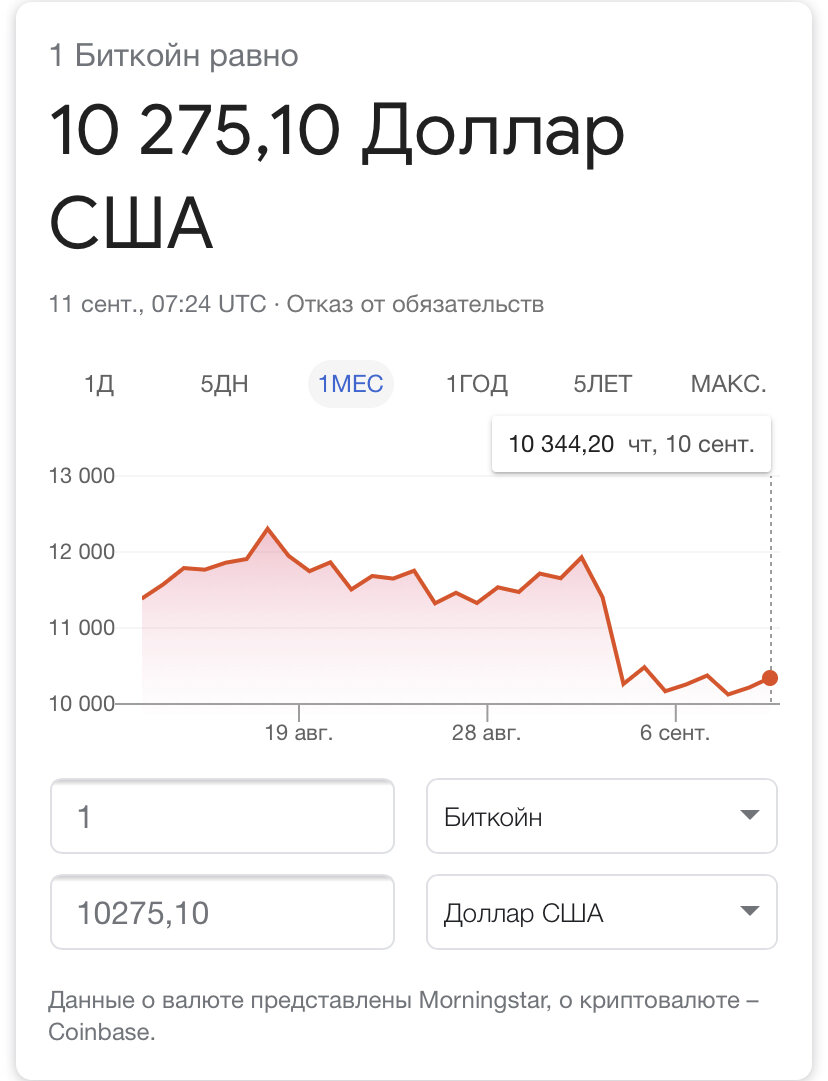The width and height of the screenshot is (828, 1081).
Task: Click the Доллар США dropdown arrow icon
Action: 749,911
